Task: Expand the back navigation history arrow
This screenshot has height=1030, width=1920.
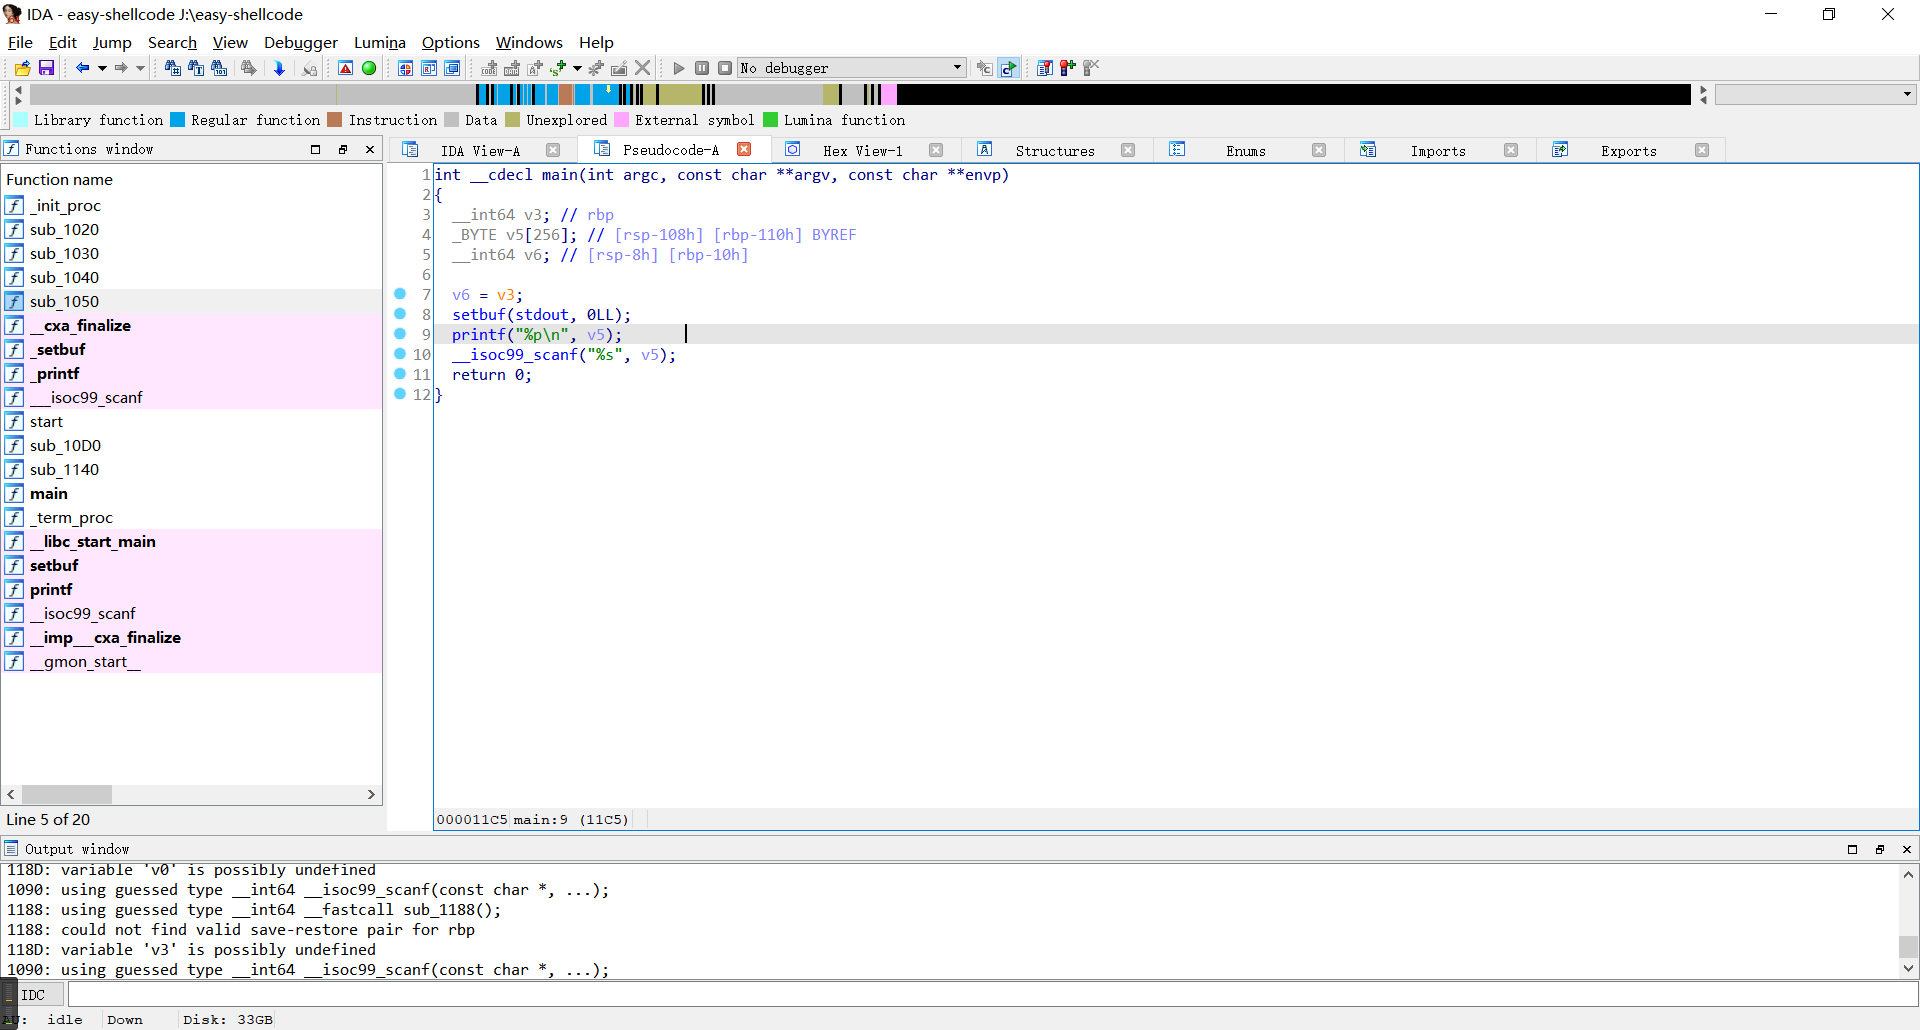Action: 102,68
